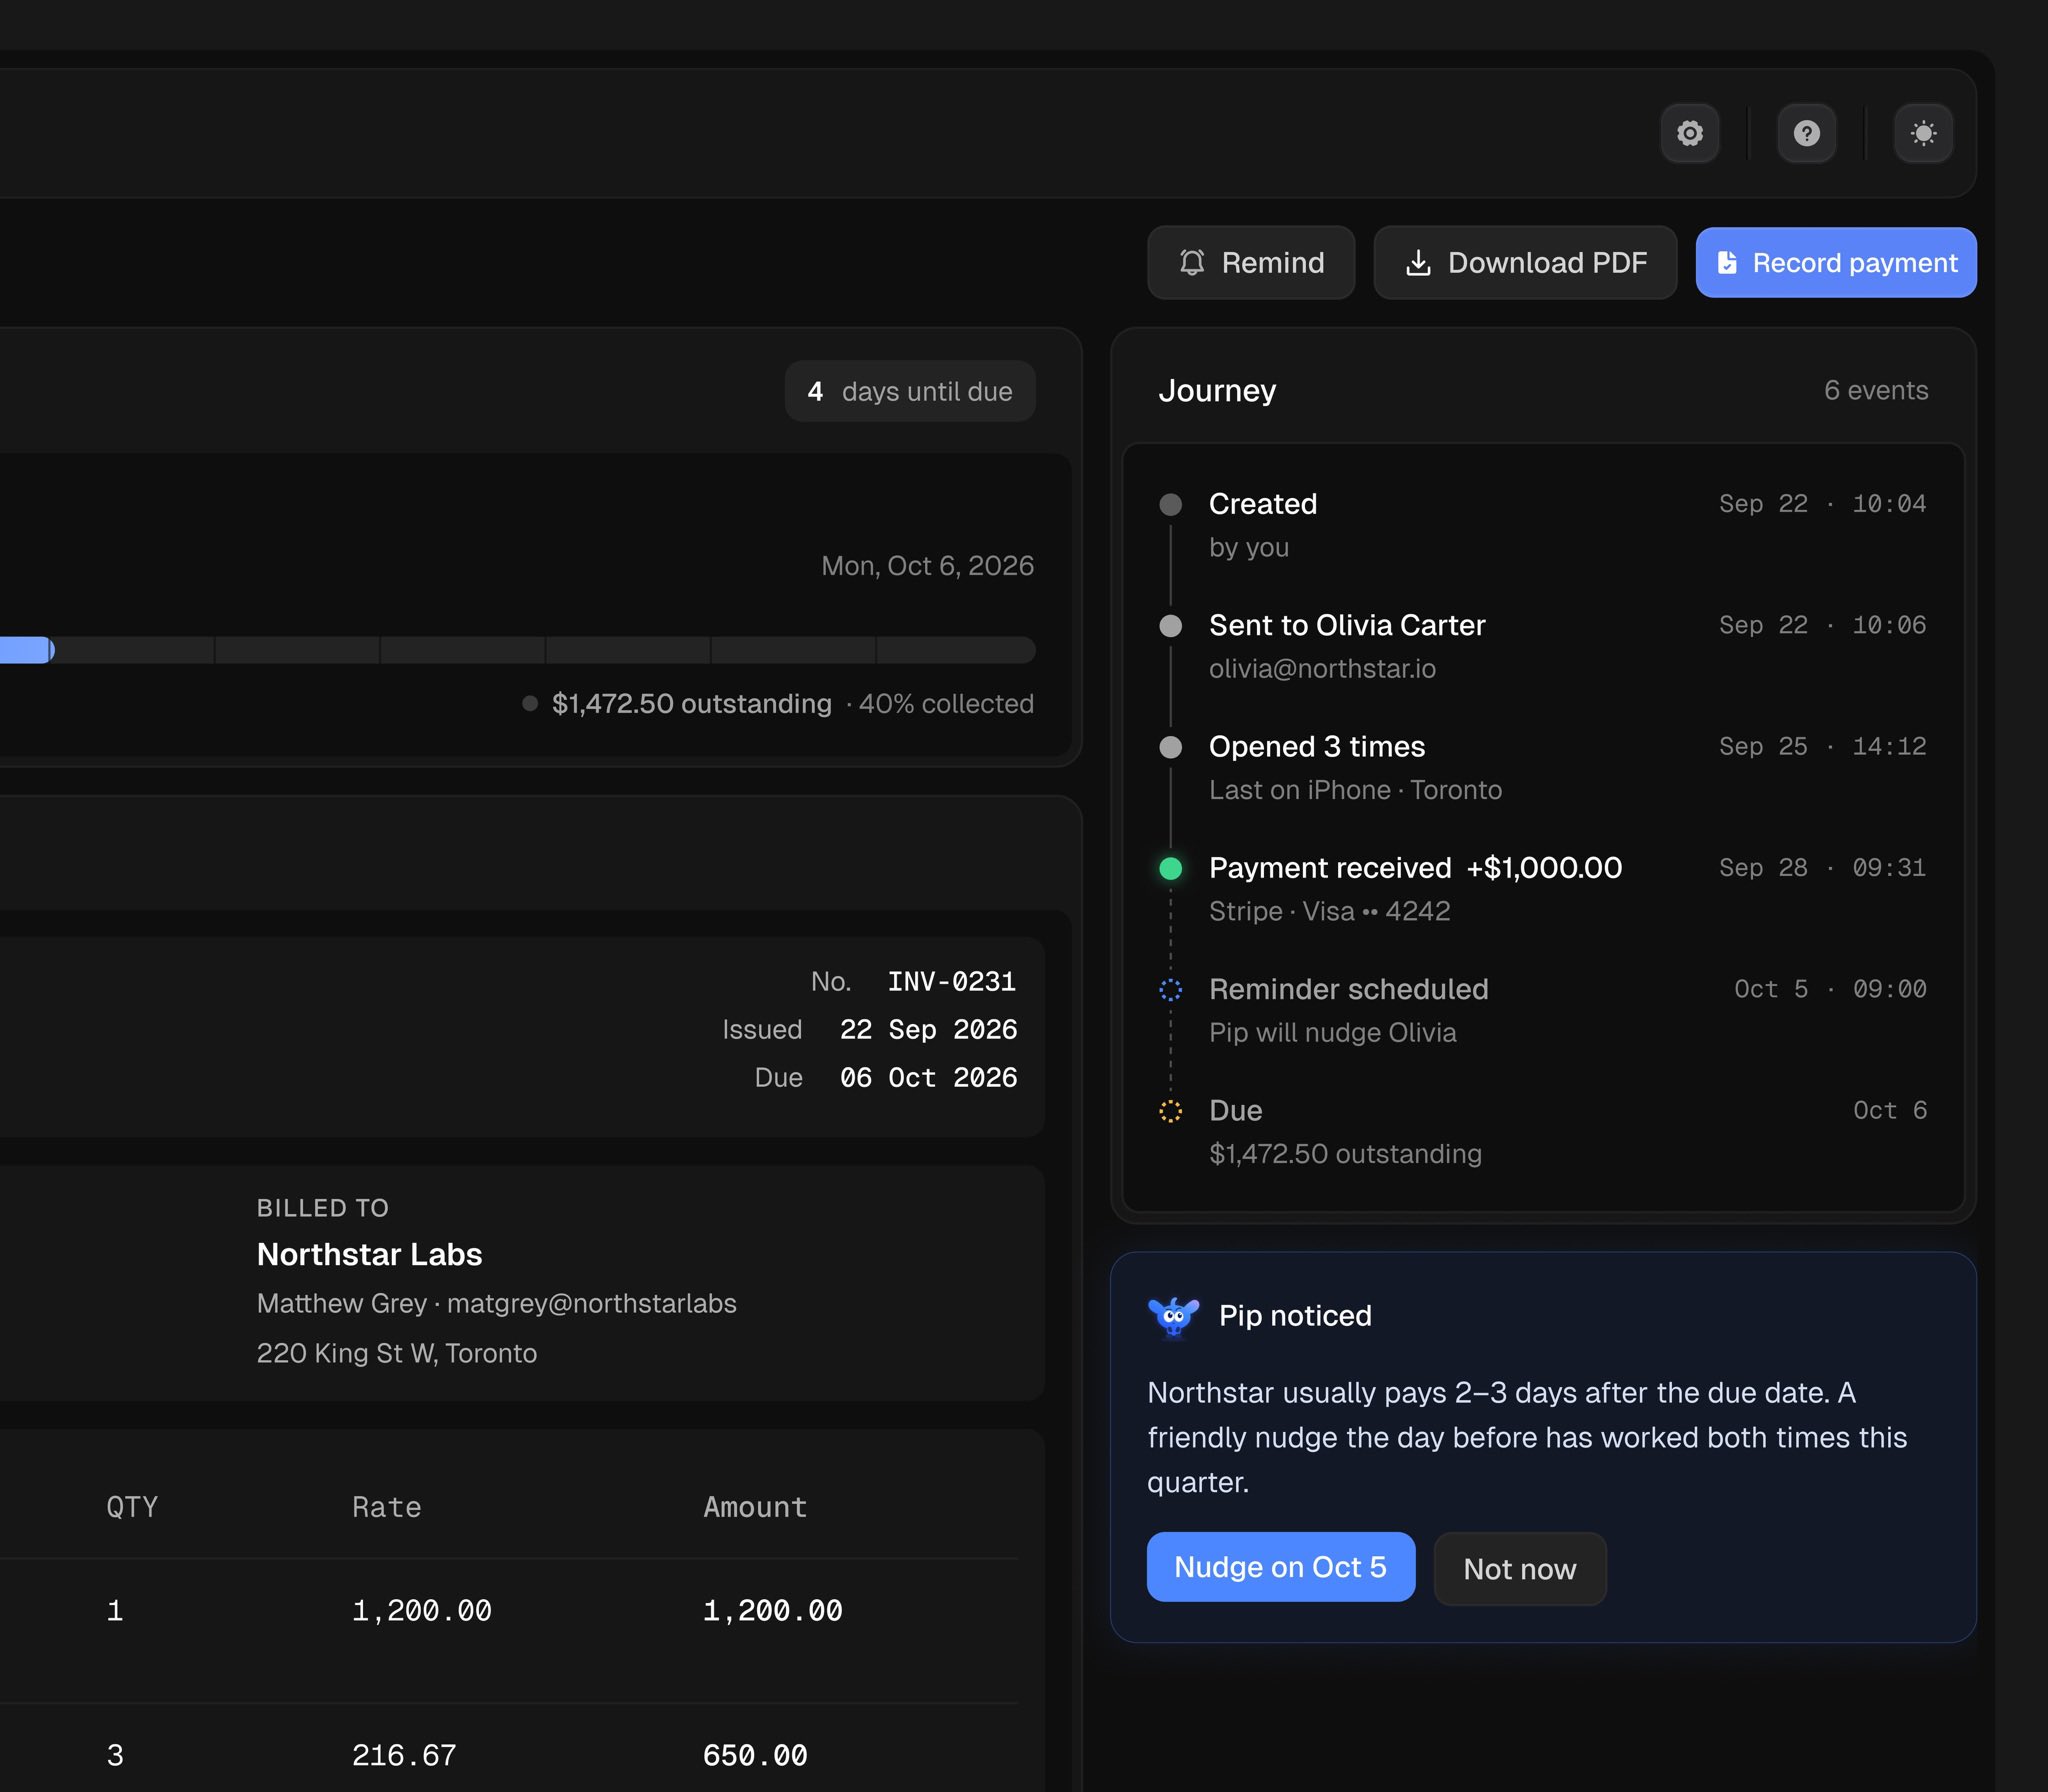Screen dimensions: 2048x1792
Task: Click the matgrey@northstarlabs contact text
Action: (x=591, y=1303)
